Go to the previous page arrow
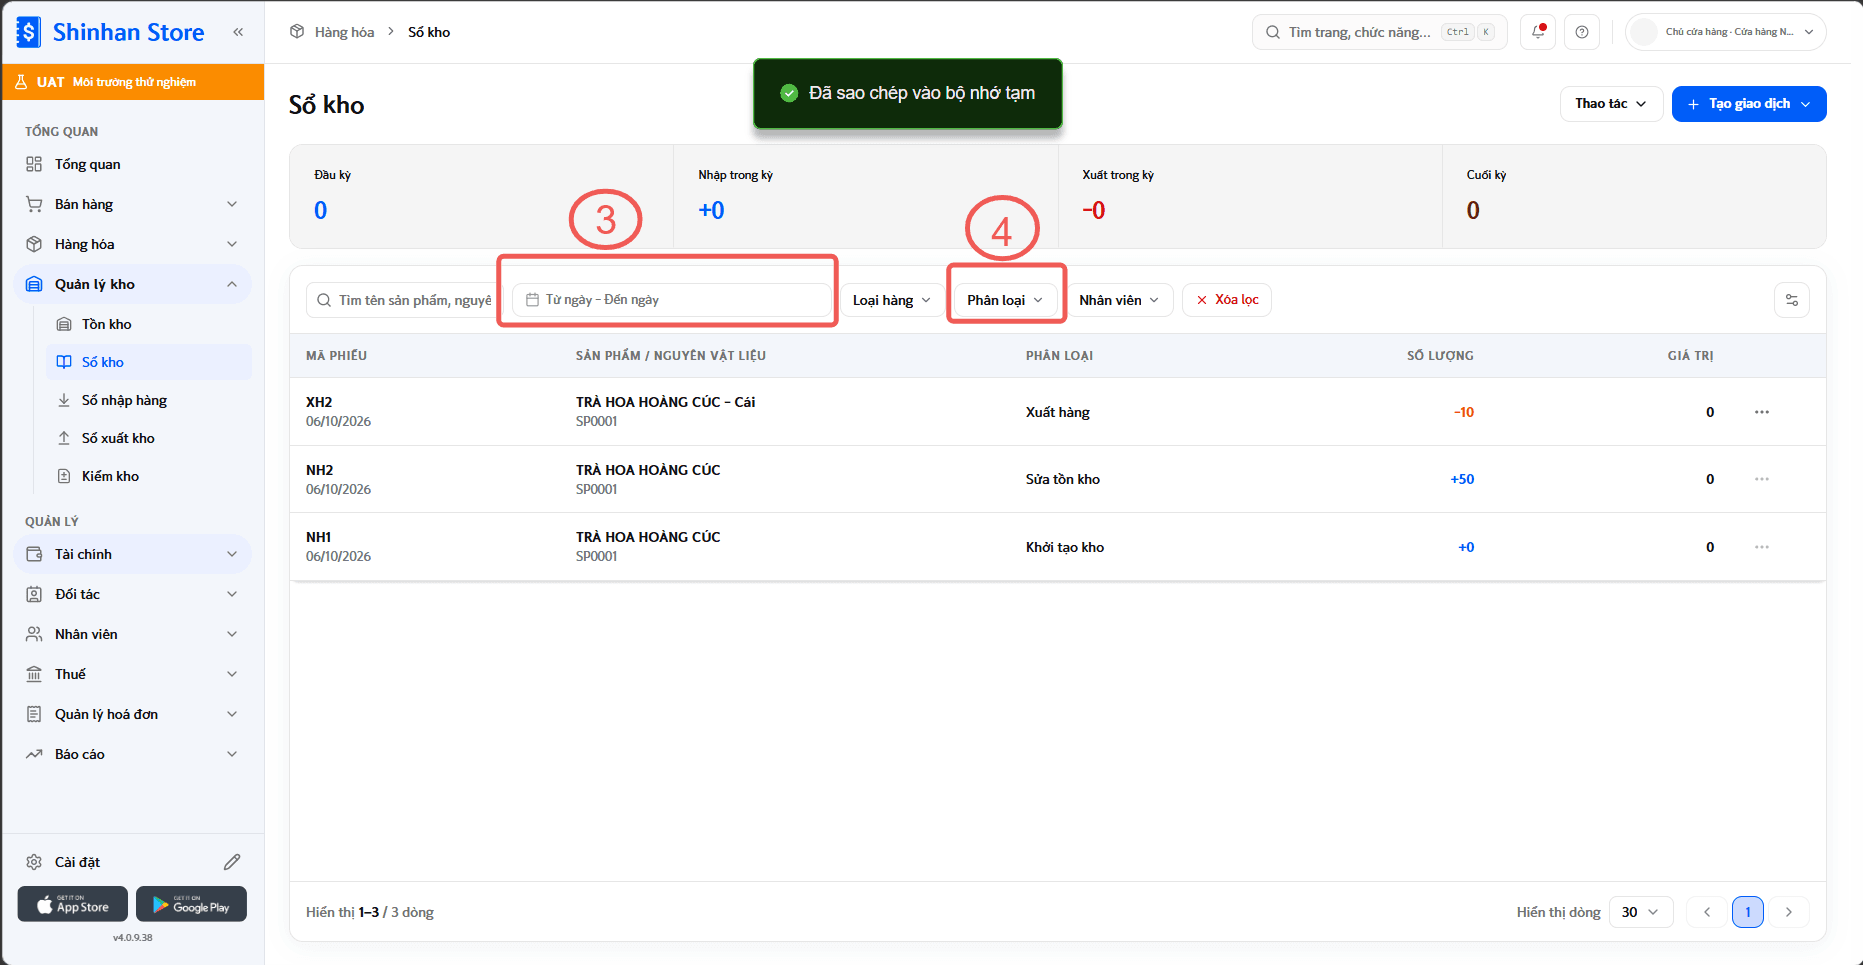 click(x=1707, y=912)
